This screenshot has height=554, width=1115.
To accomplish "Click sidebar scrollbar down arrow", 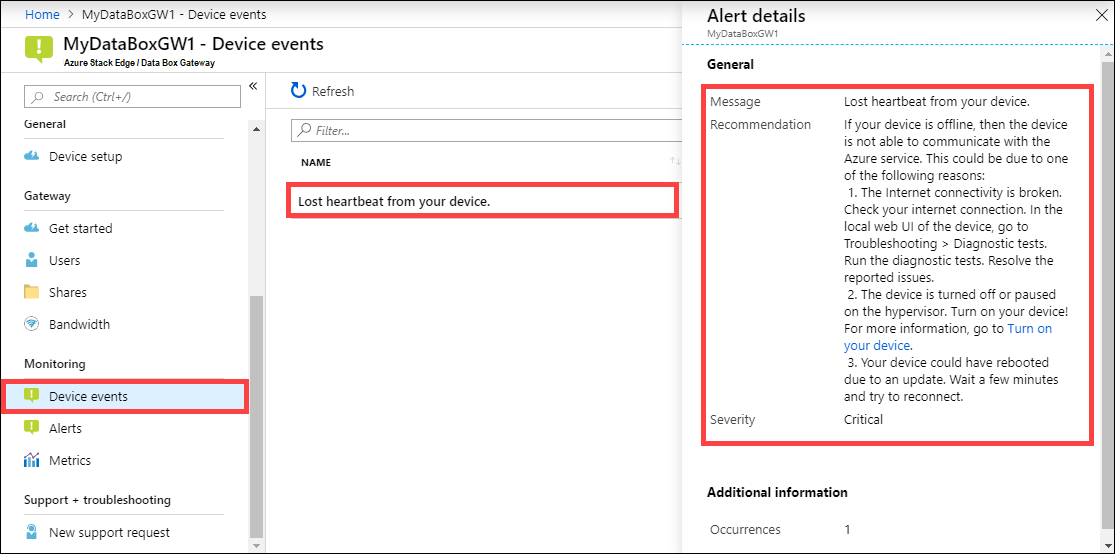I will tap(256, 545).
